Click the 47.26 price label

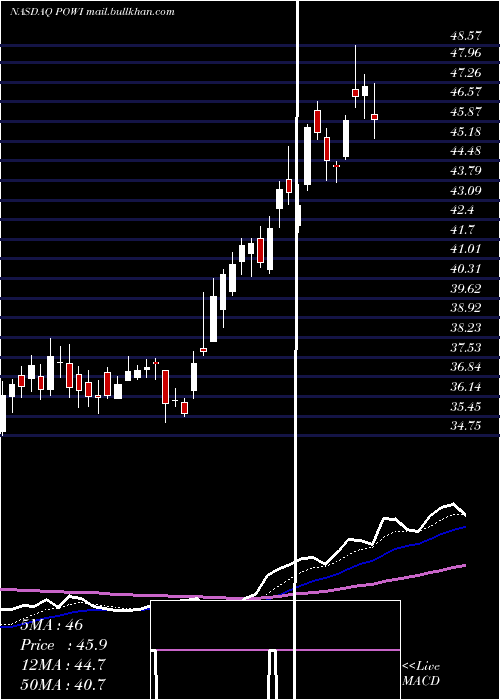click(466, 73)
